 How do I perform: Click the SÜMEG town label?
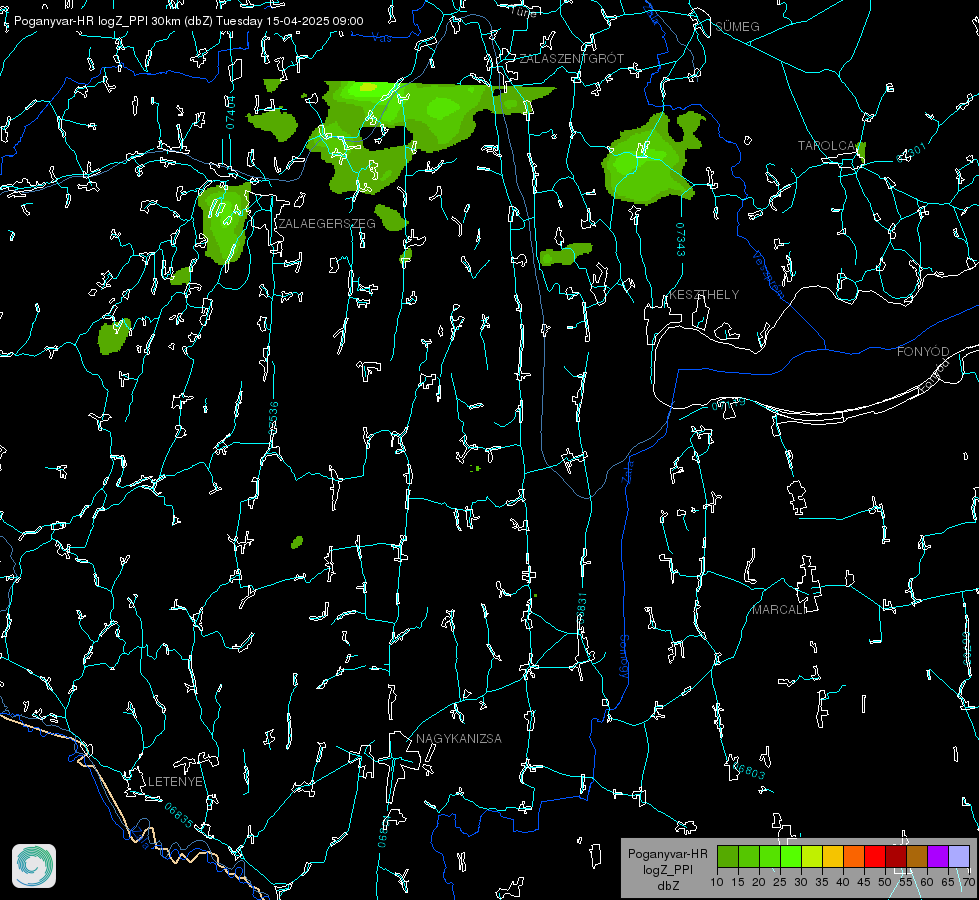click(x=737, y=27)
